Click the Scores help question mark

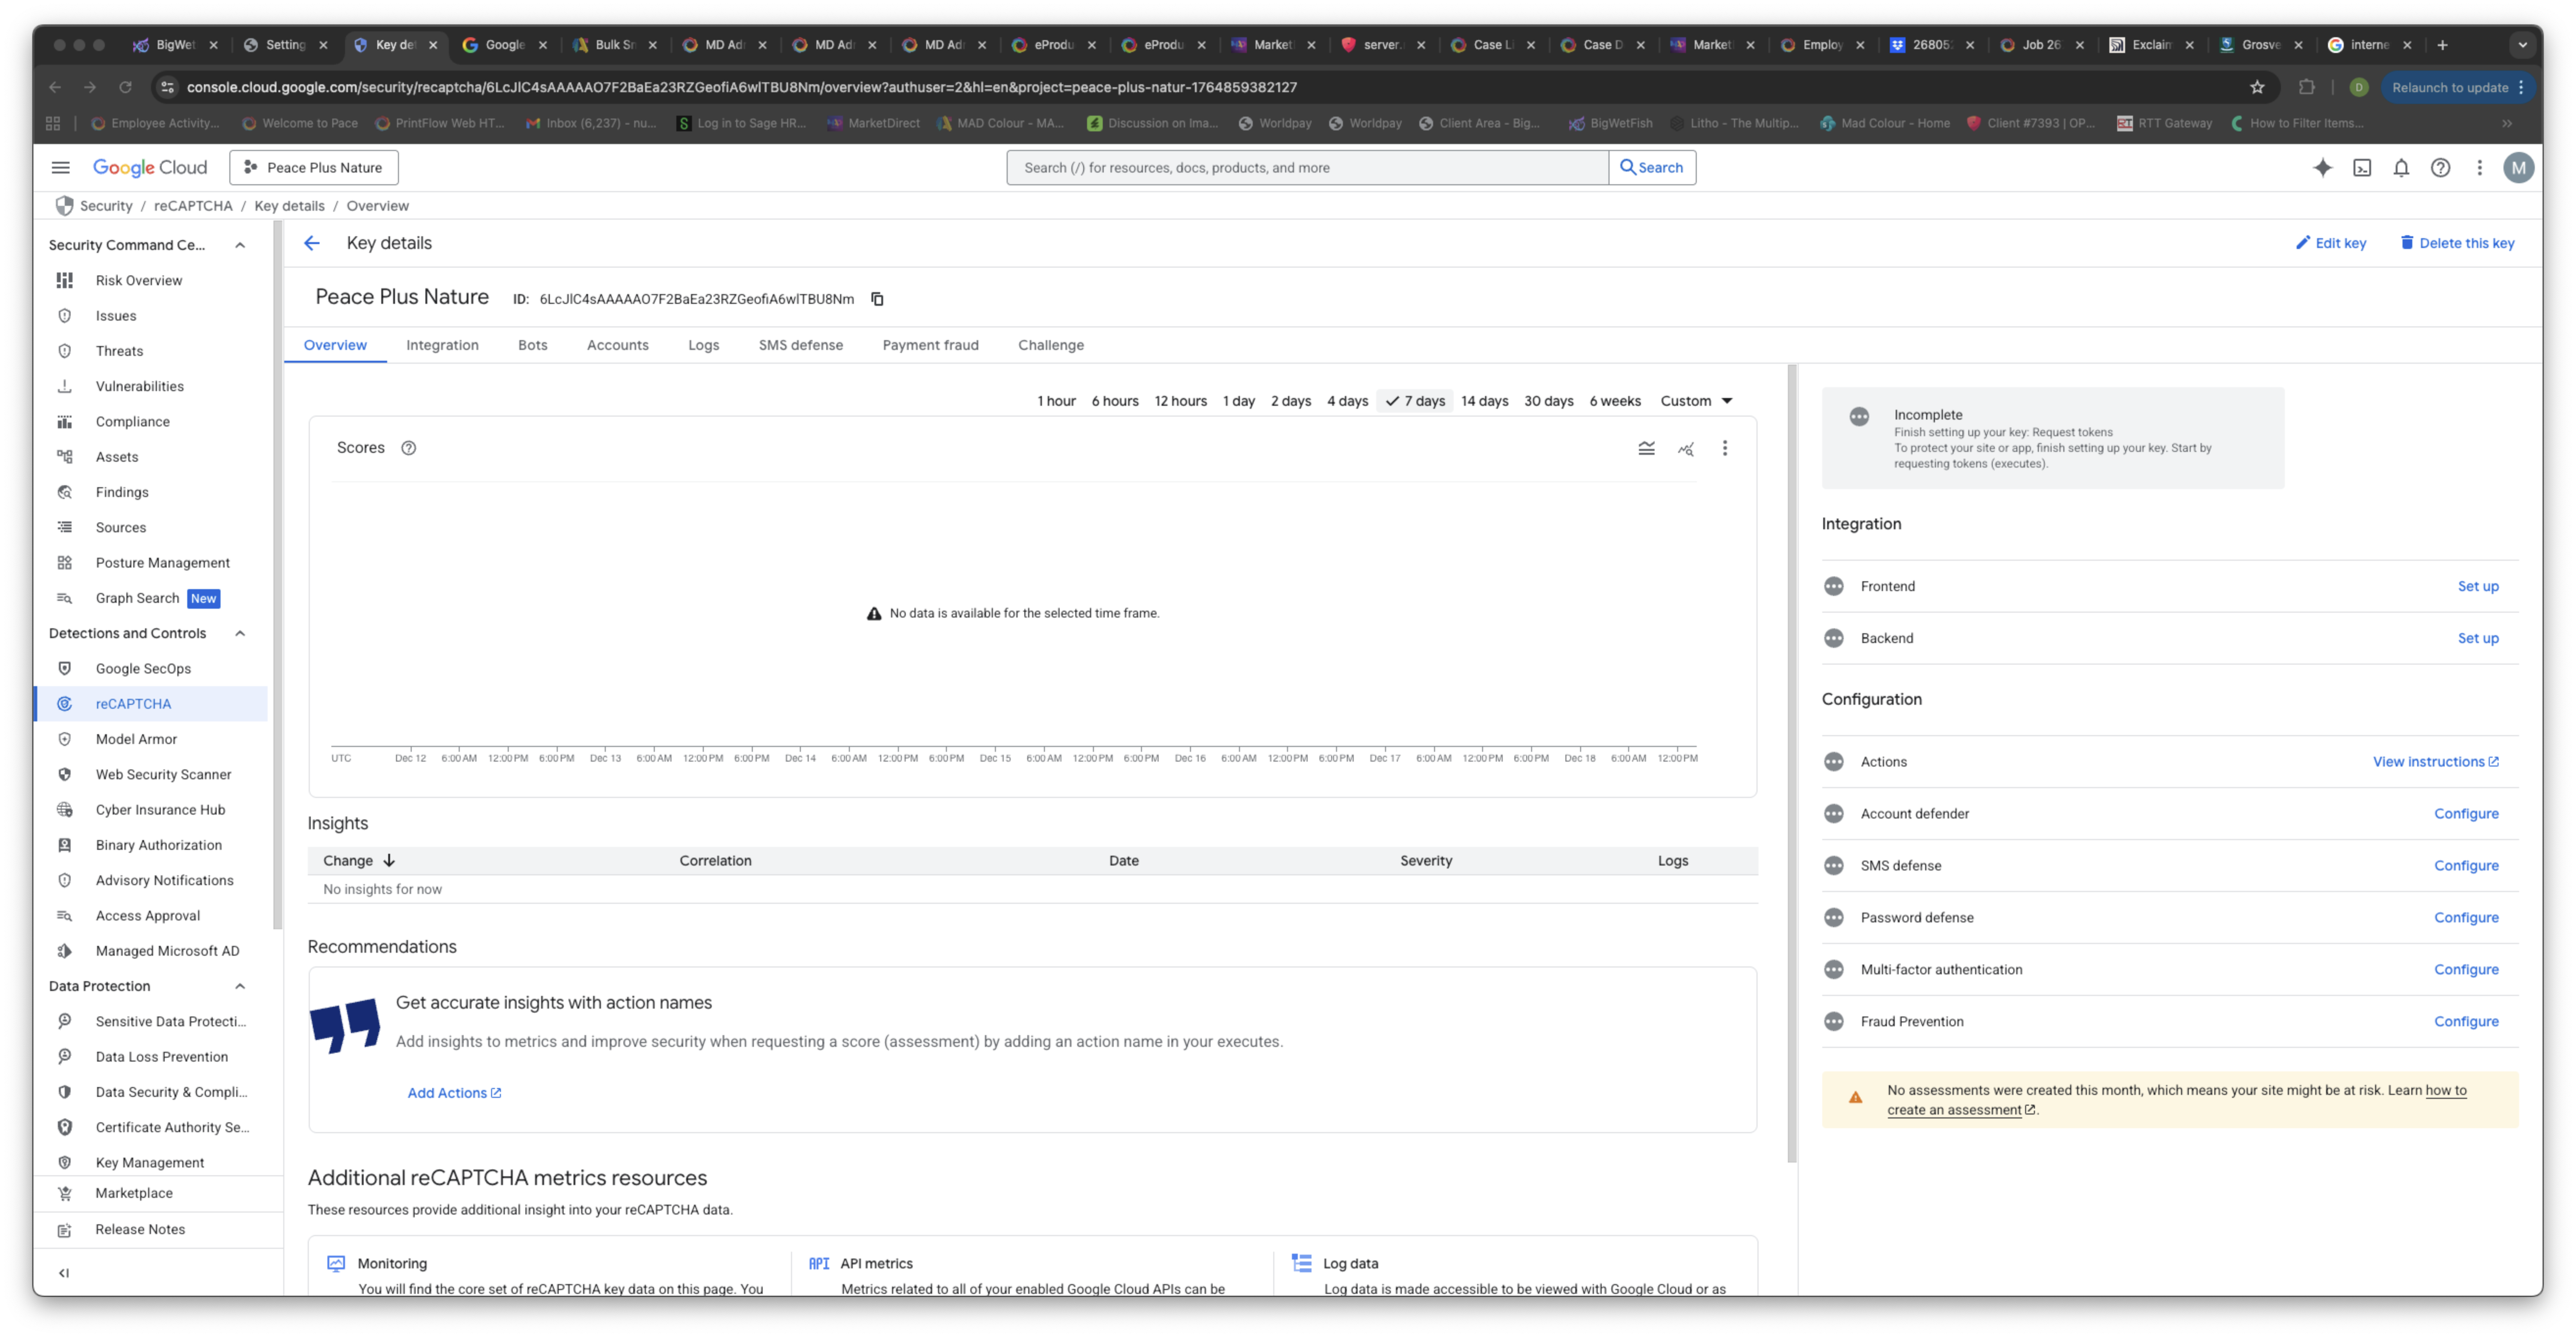[408, 448]
